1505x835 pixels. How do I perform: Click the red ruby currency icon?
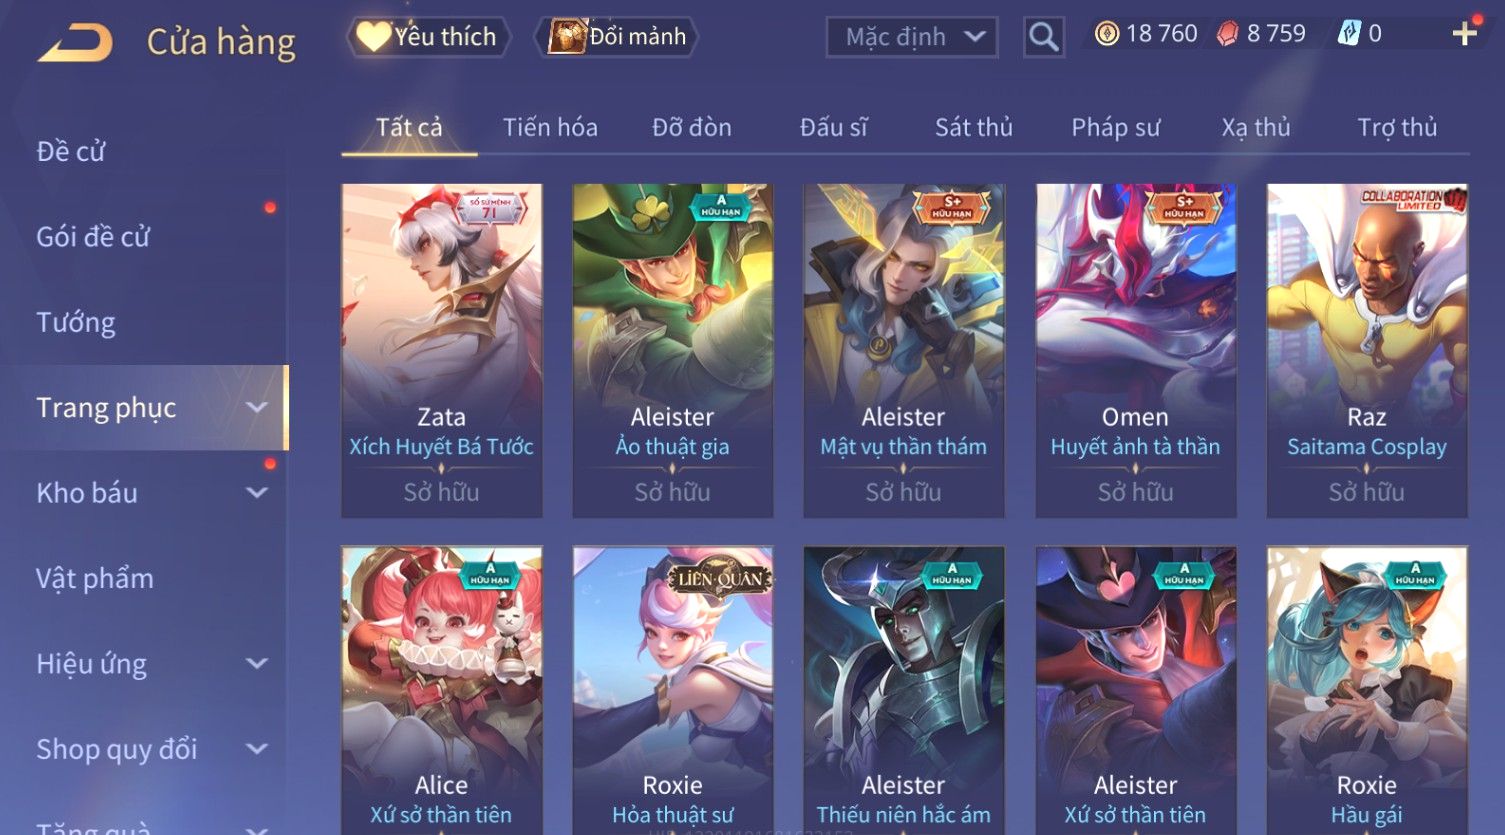1227,34
